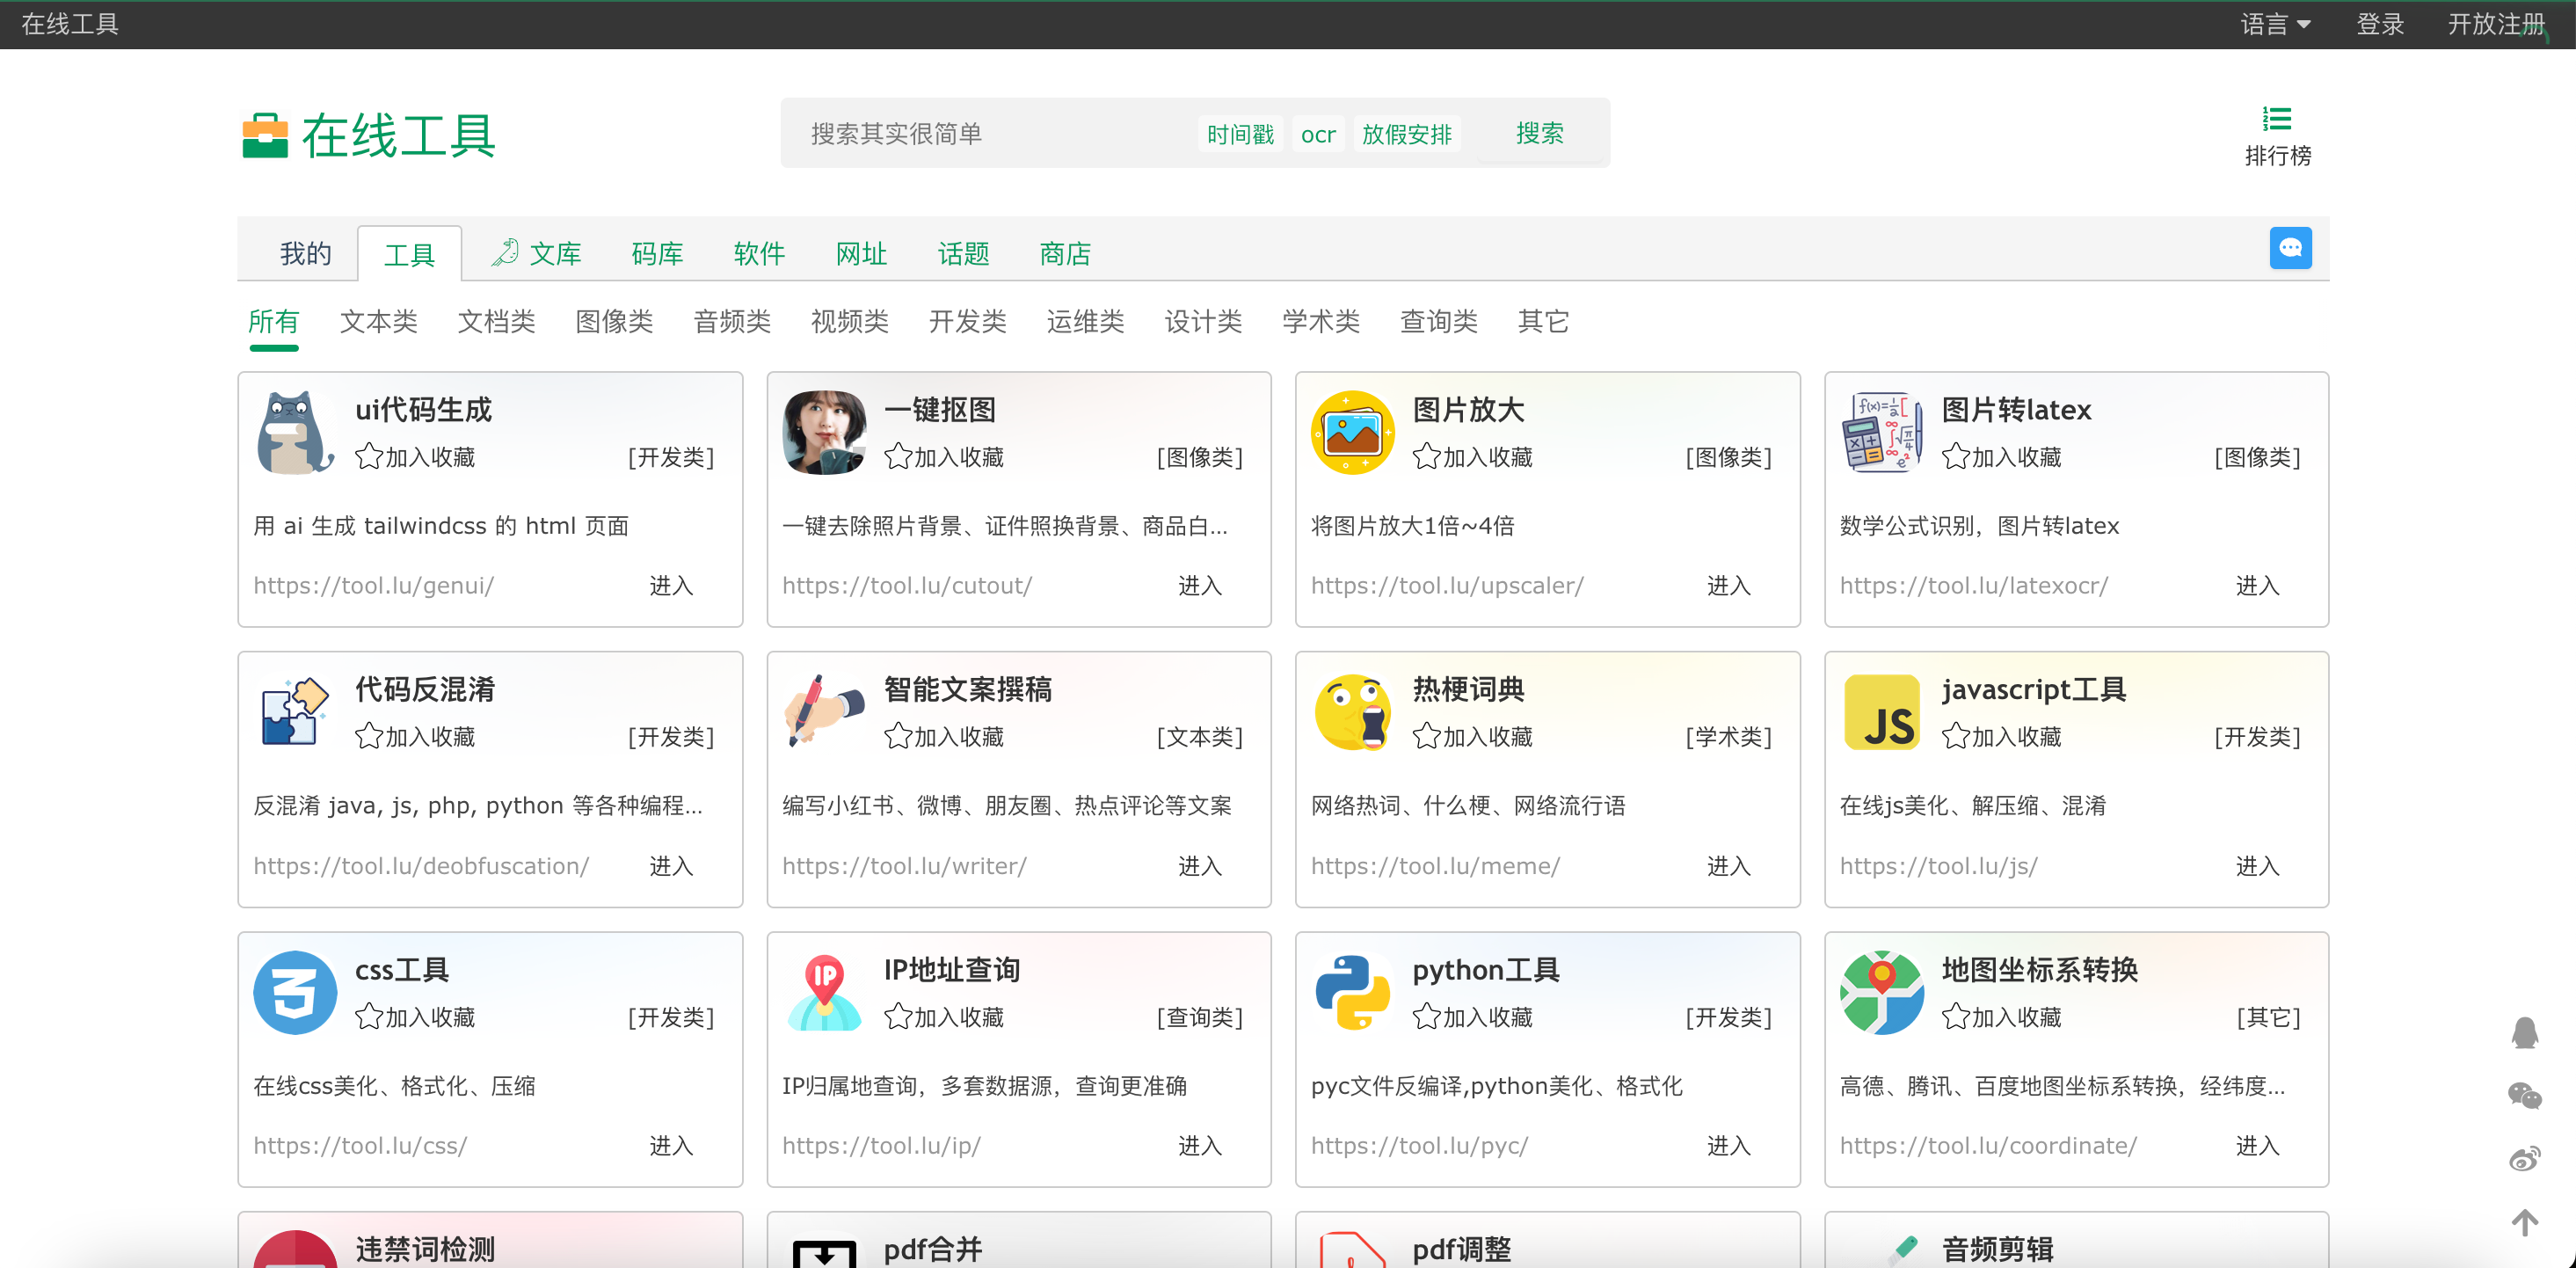Click the javascript工具 JS icon
The image size is (2576, 1268).
[1881, 712]
